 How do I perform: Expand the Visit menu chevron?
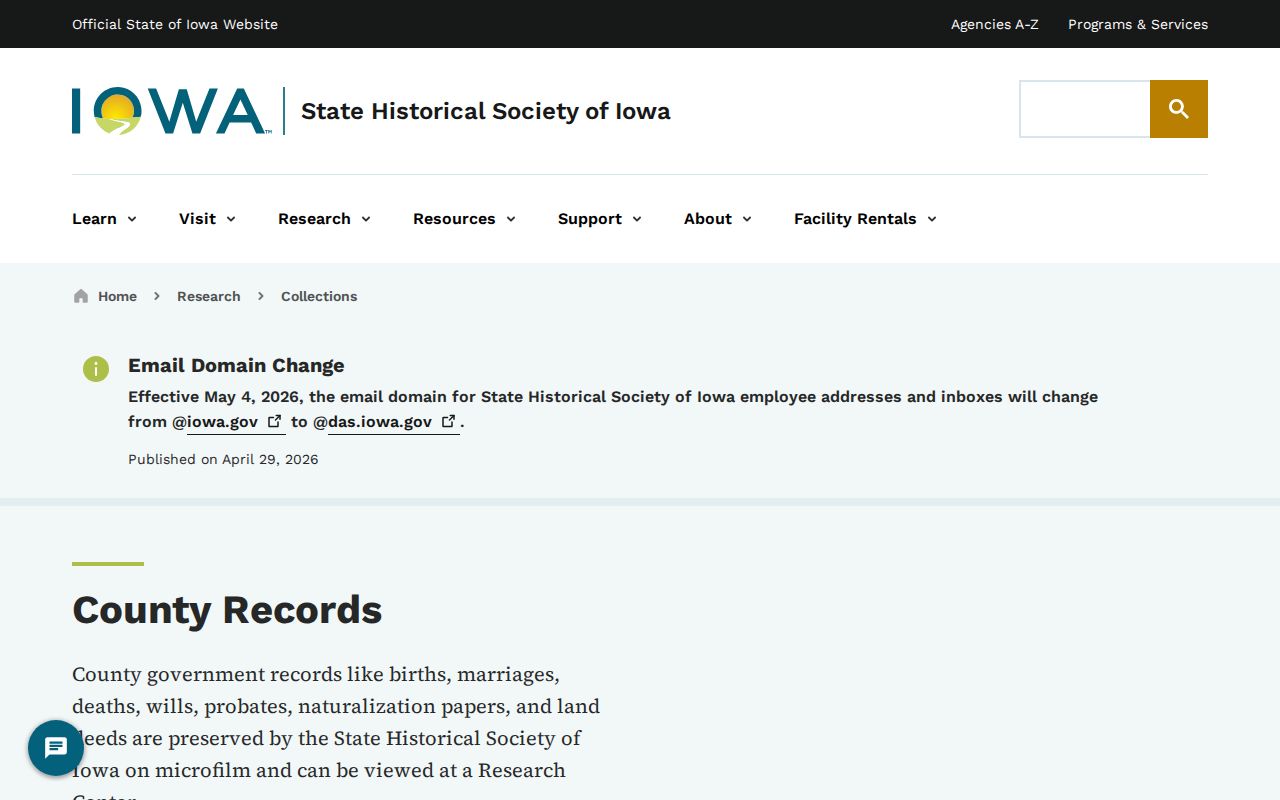coord(231,219)
